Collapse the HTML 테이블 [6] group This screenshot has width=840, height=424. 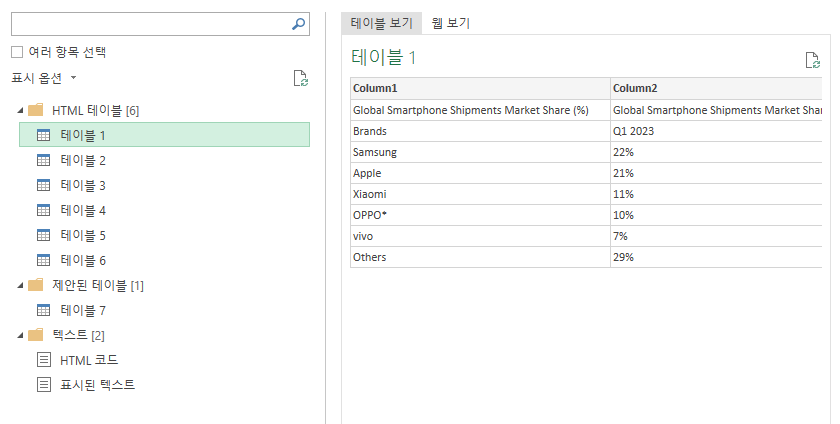click(x=20, y=110)
